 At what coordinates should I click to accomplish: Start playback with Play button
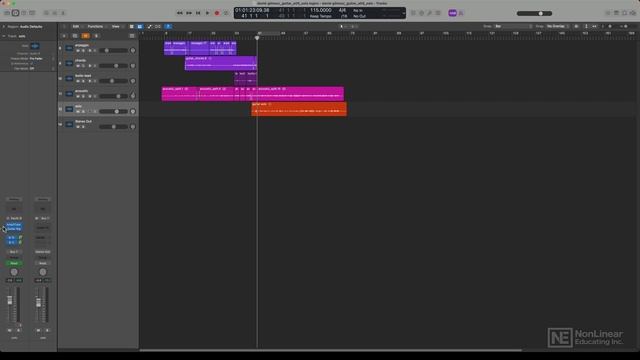pos(207,13)
